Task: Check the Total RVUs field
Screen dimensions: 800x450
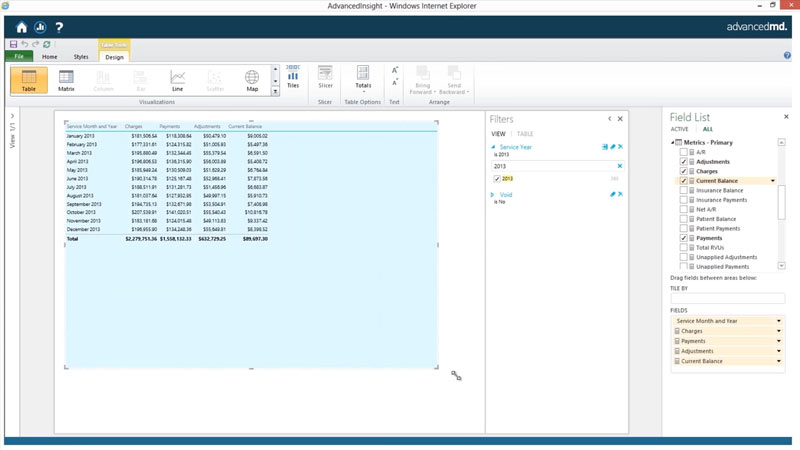Action: pos(684,247)
